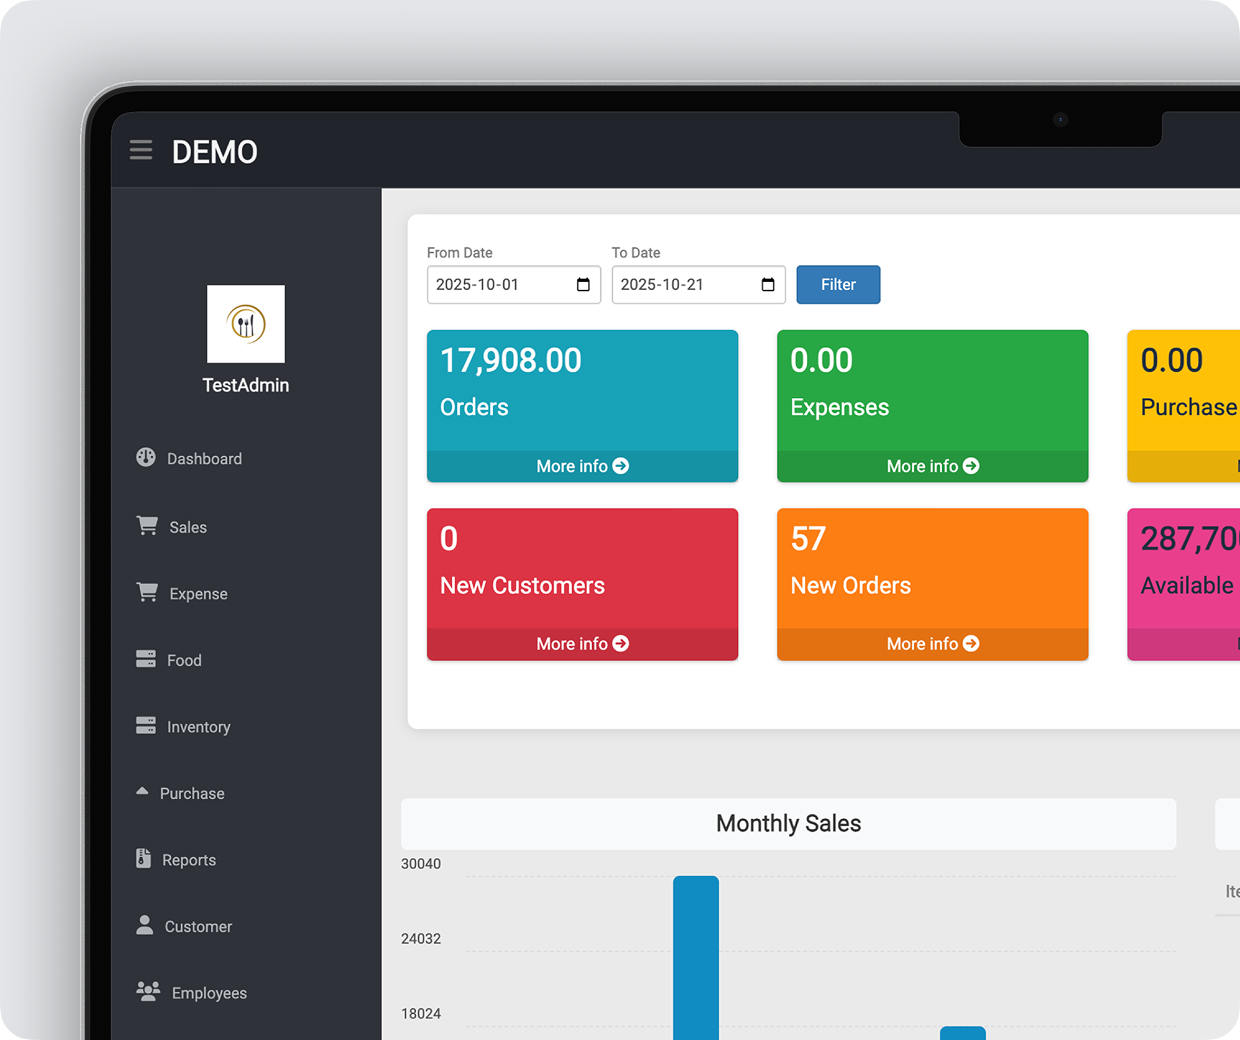Open More info on New Orders card
Image resolution: width=1240 pixels, height=1040 pixels.
[933, 644]
